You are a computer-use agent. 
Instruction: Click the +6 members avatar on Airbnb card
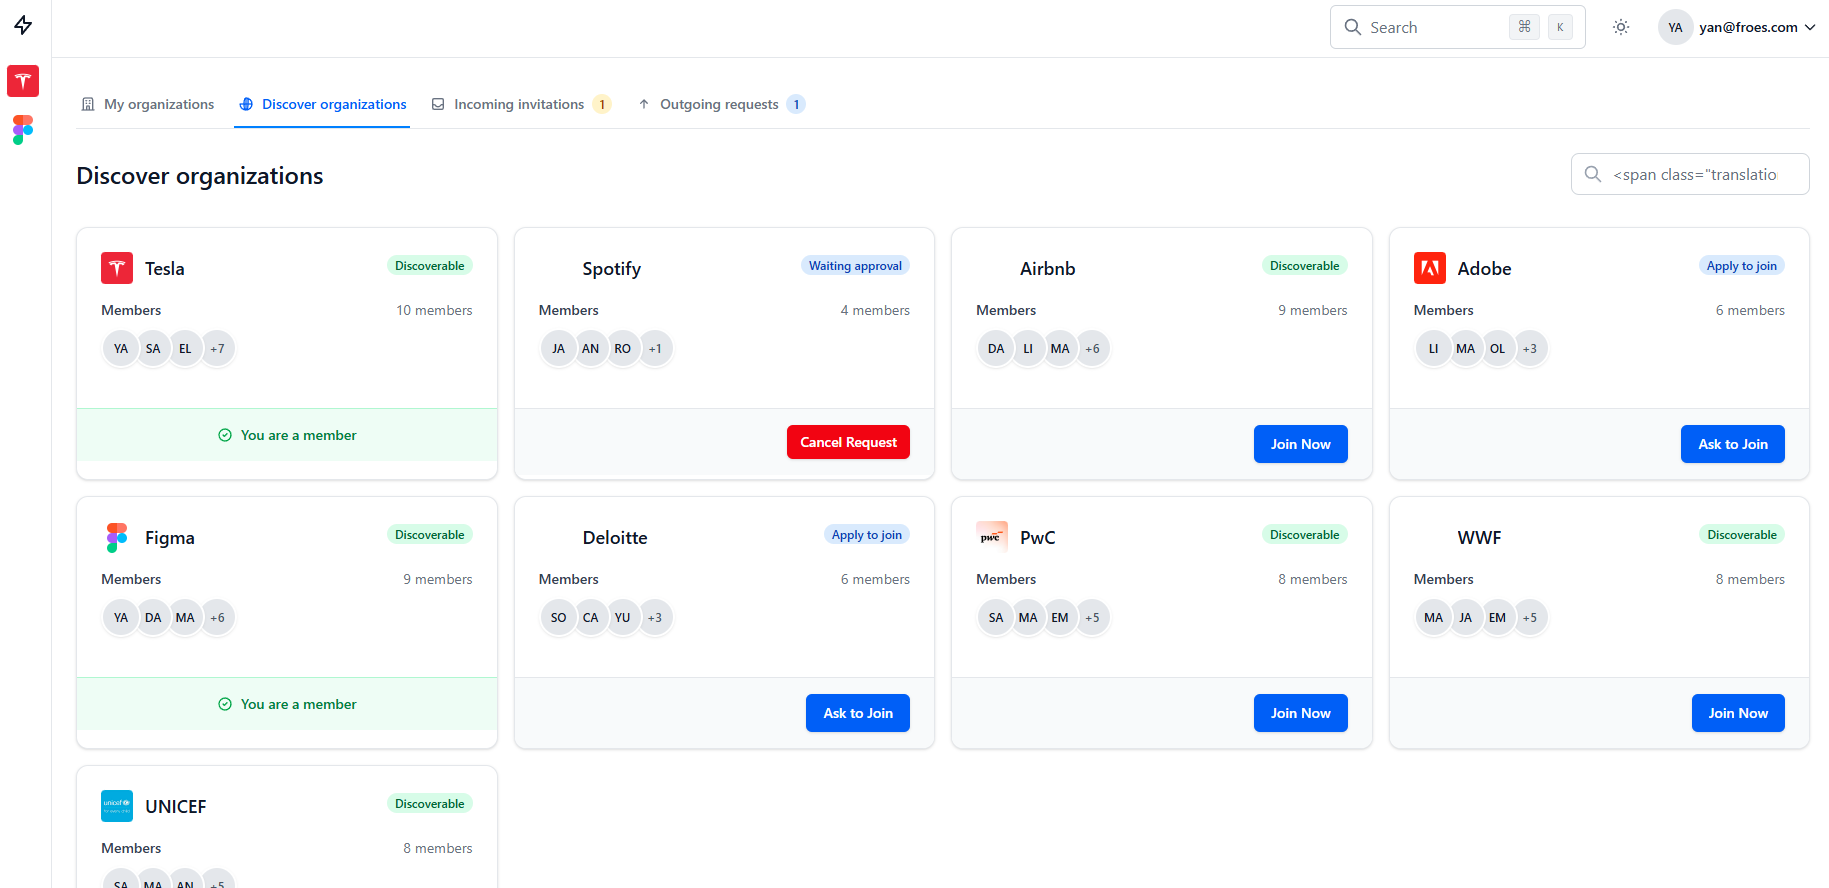1092,349
